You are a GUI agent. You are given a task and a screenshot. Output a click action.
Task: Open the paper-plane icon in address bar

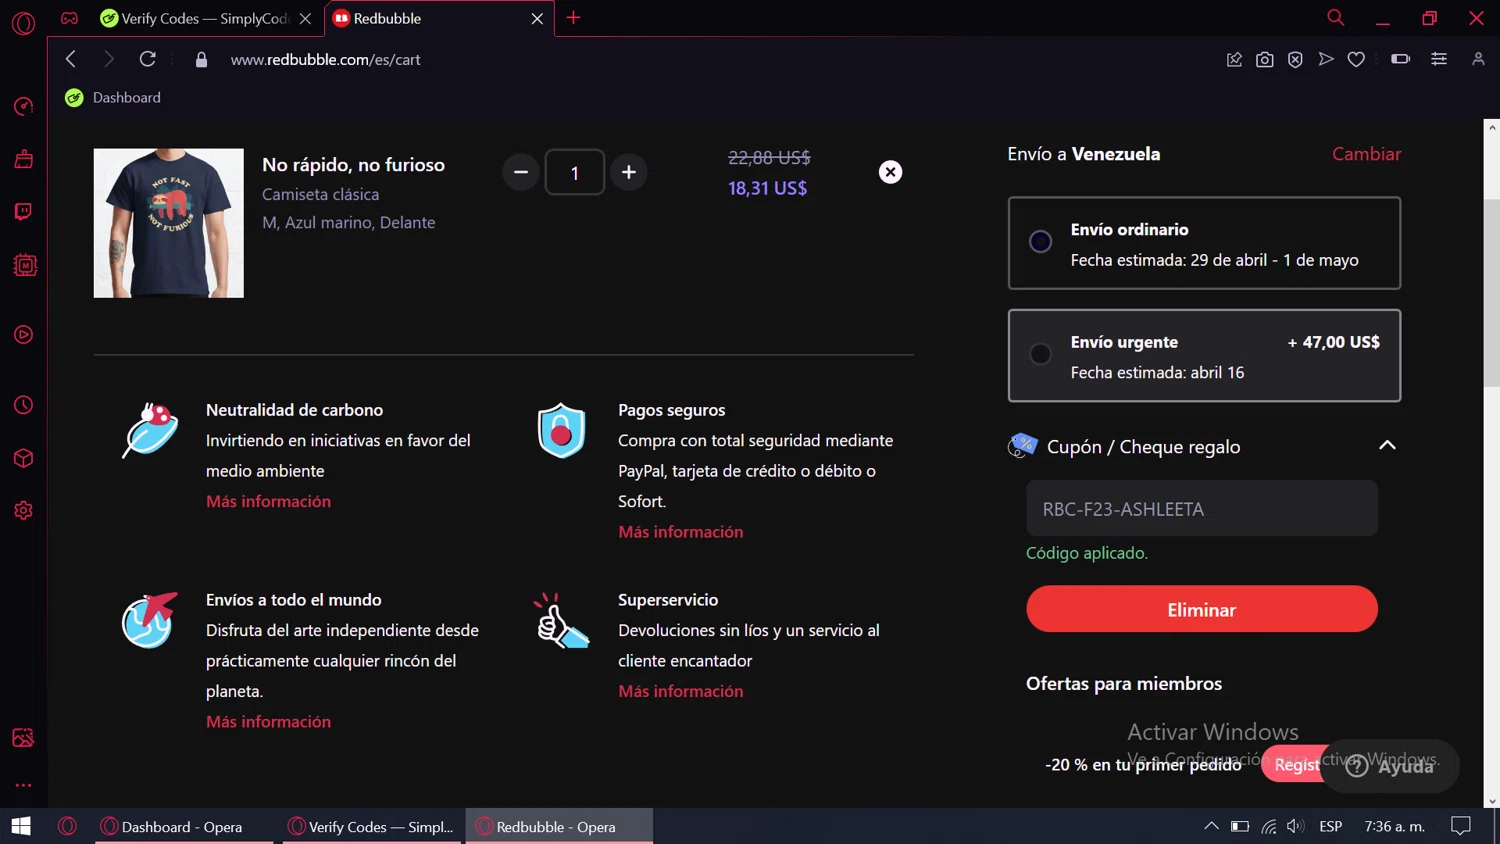(1326, 60)
